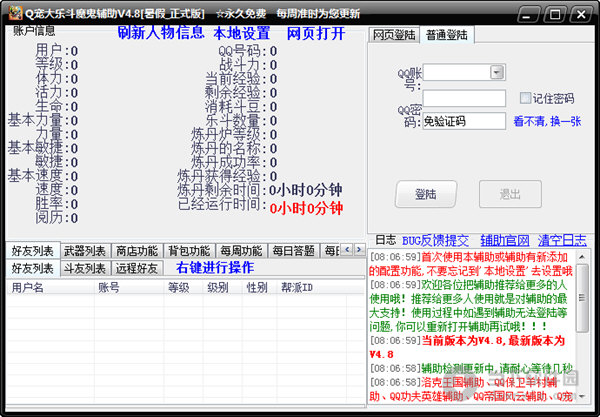Sort by the 帮派ID column header
The image size is (600, 417).
coord(311,287)
